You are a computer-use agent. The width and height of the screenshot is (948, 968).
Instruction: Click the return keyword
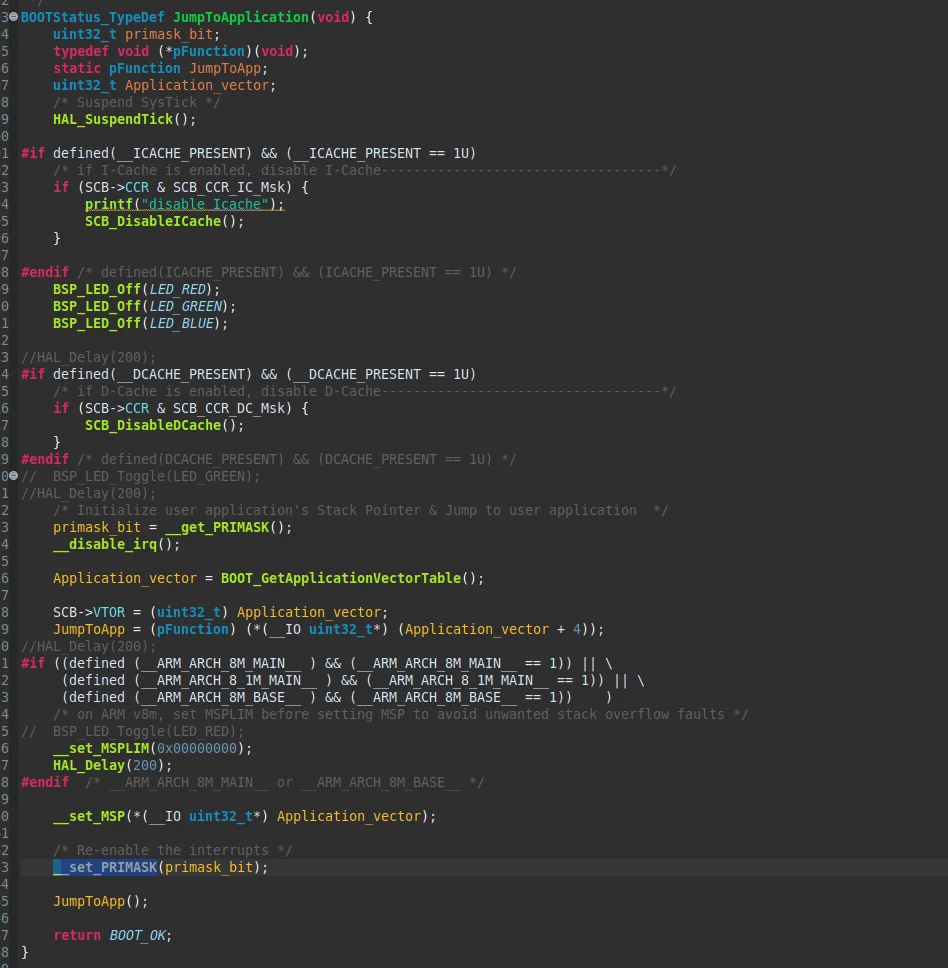[77, 935]
